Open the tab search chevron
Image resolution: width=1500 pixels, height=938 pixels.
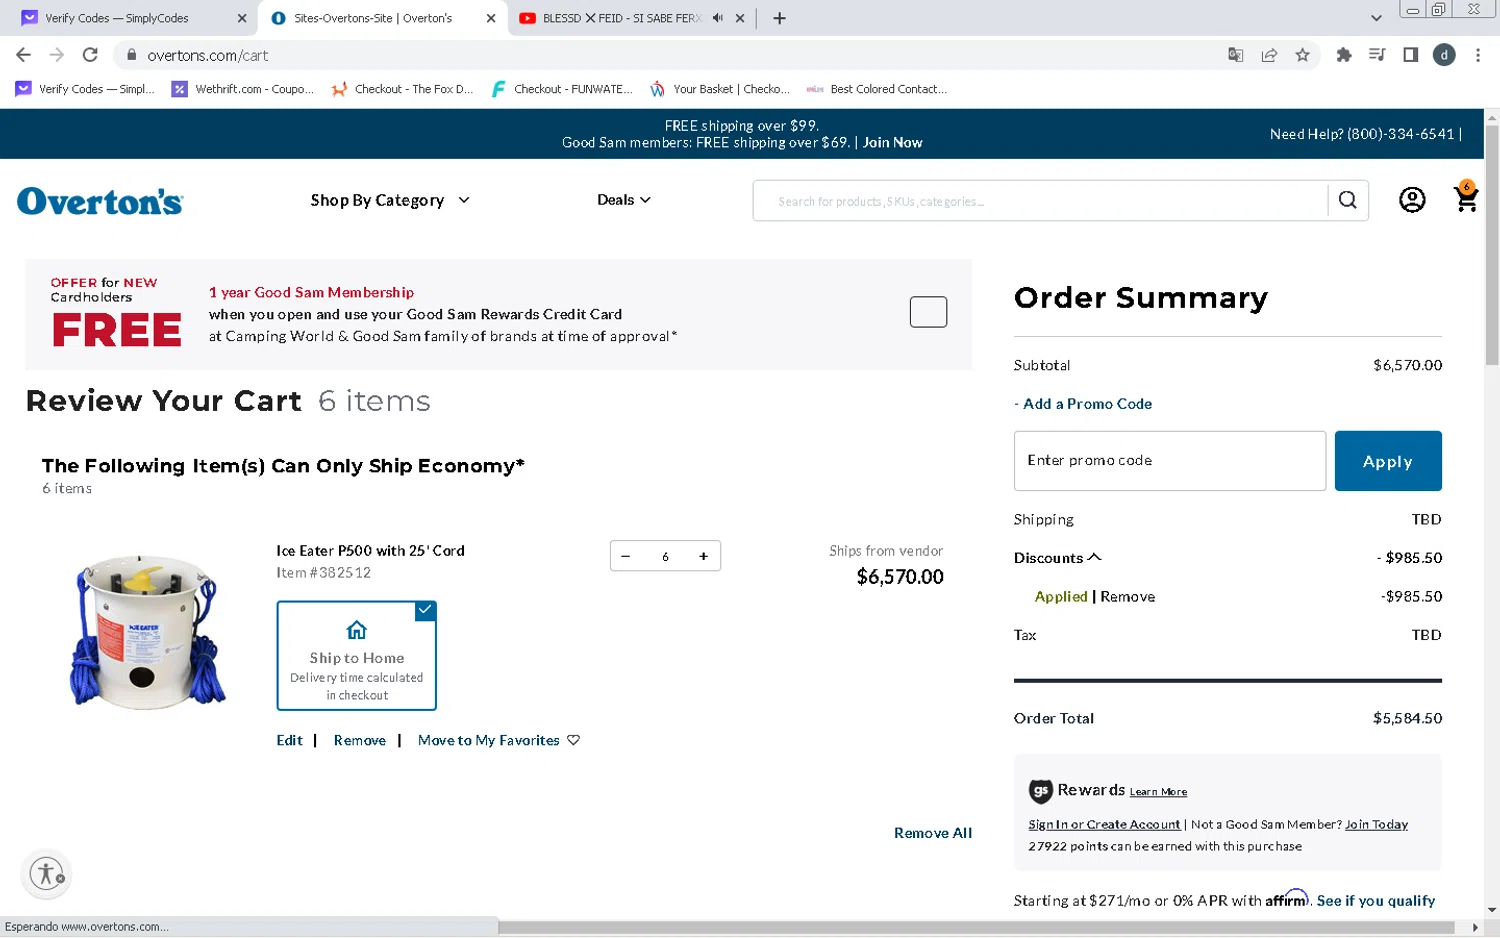point(1376,18)
